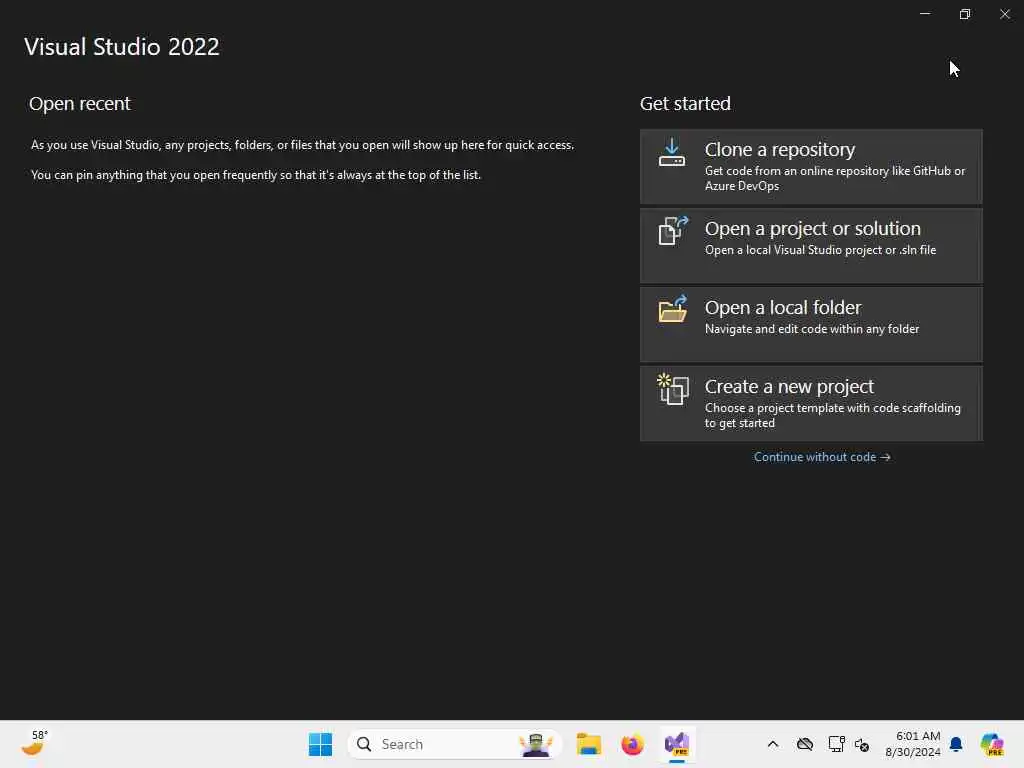Click the OneDrive cloud tray icon

point(805,744)
